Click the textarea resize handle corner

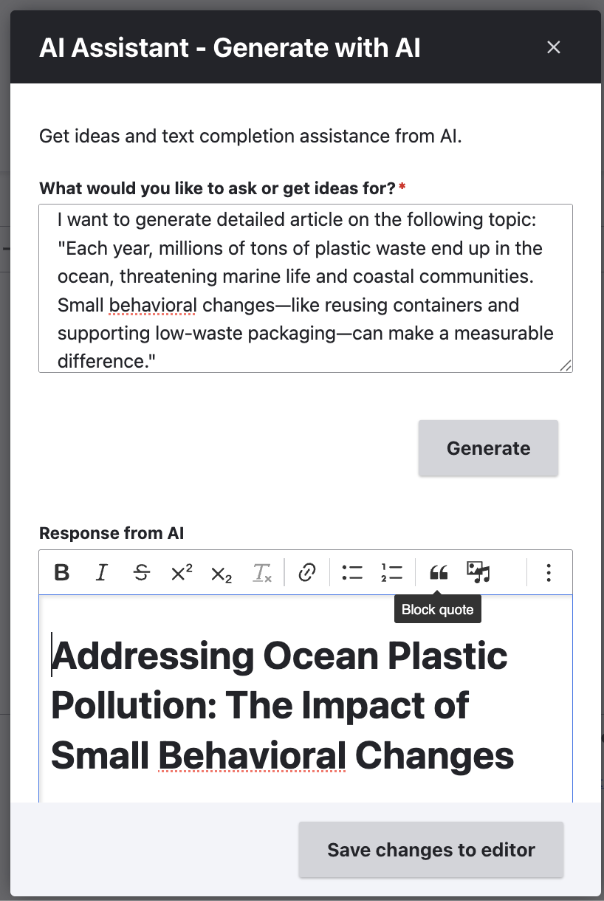[564, 368]
